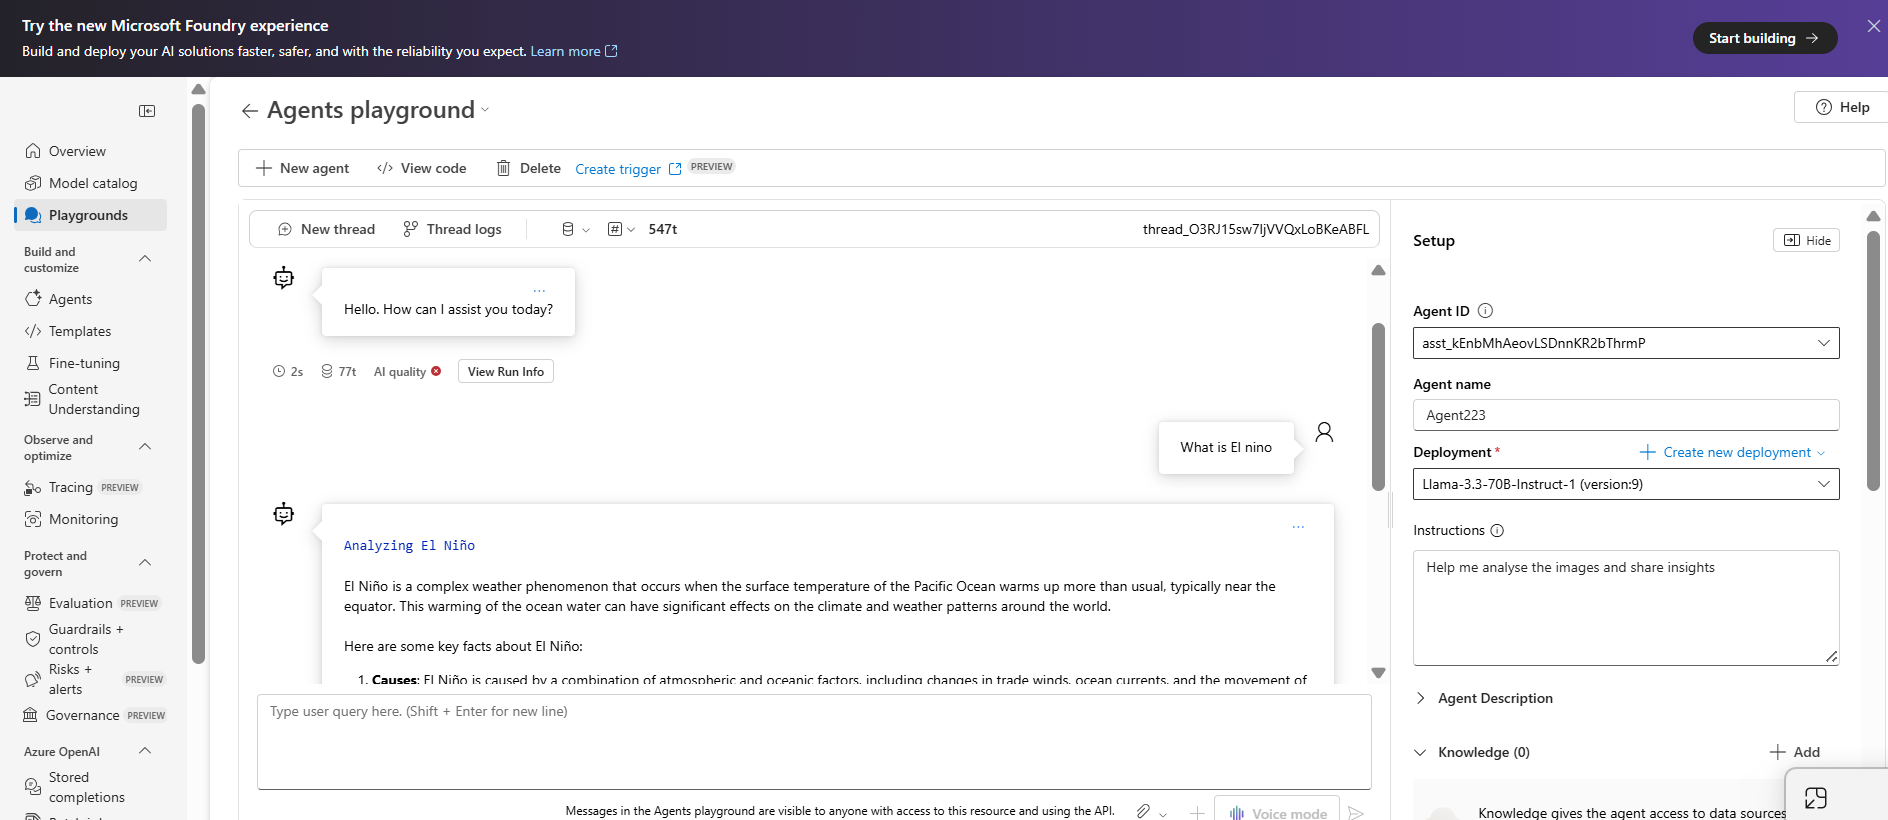The width and height of the screenshot is (1888, 820).
Task: Follow the Create trigger link
Action: (628, 169)
